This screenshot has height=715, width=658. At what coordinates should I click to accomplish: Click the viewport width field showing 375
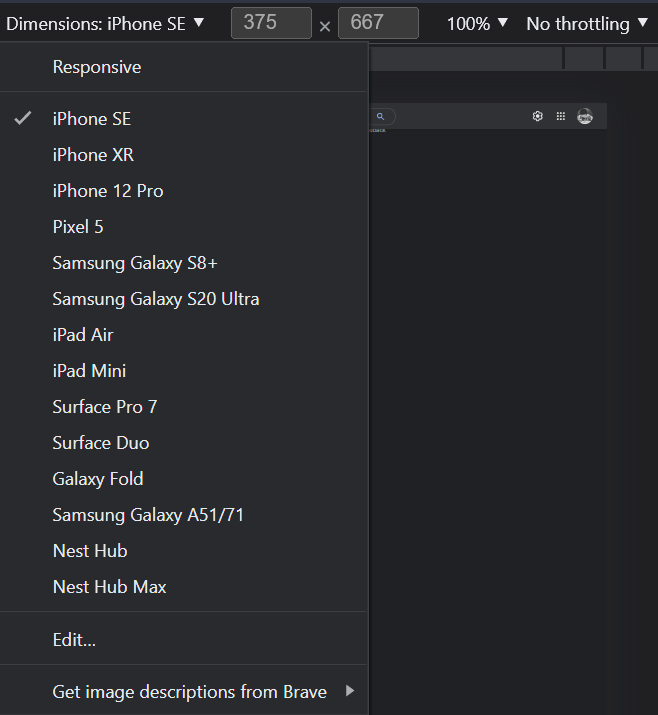(271, 23)
